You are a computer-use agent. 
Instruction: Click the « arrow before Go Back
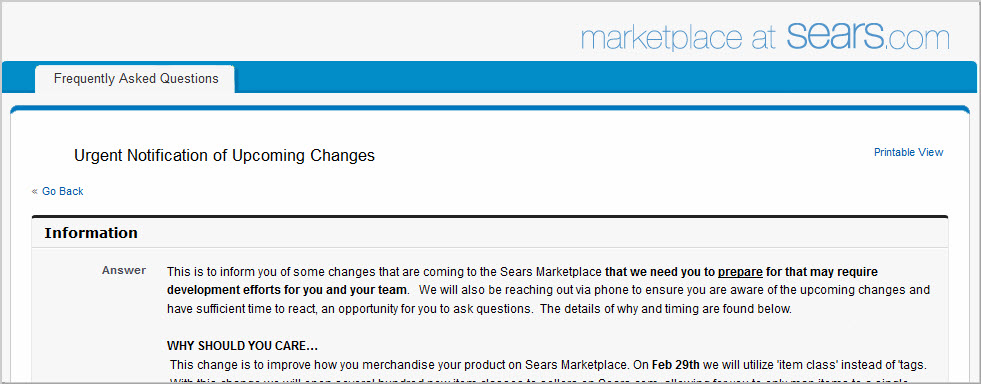click(35, 191)
